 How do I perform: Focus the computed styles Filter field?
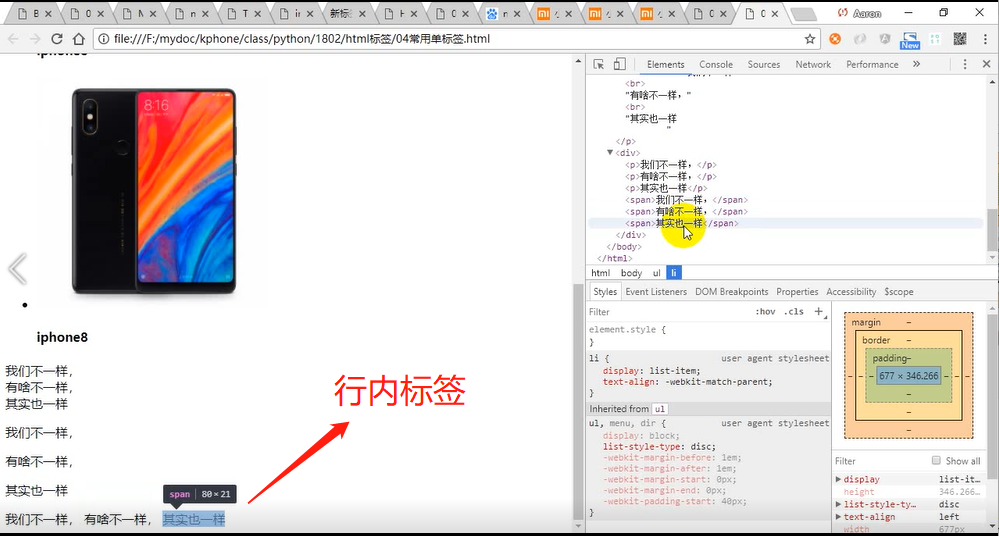point(879,461)
